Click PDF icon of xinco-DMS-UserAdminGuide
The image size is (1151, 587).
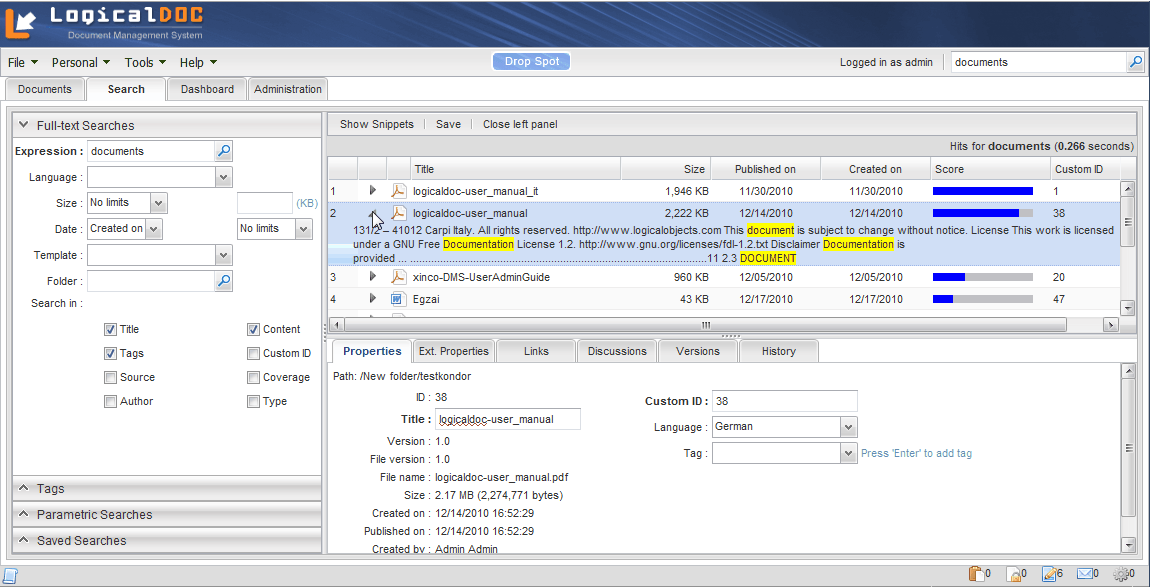(x=398, y=277)
